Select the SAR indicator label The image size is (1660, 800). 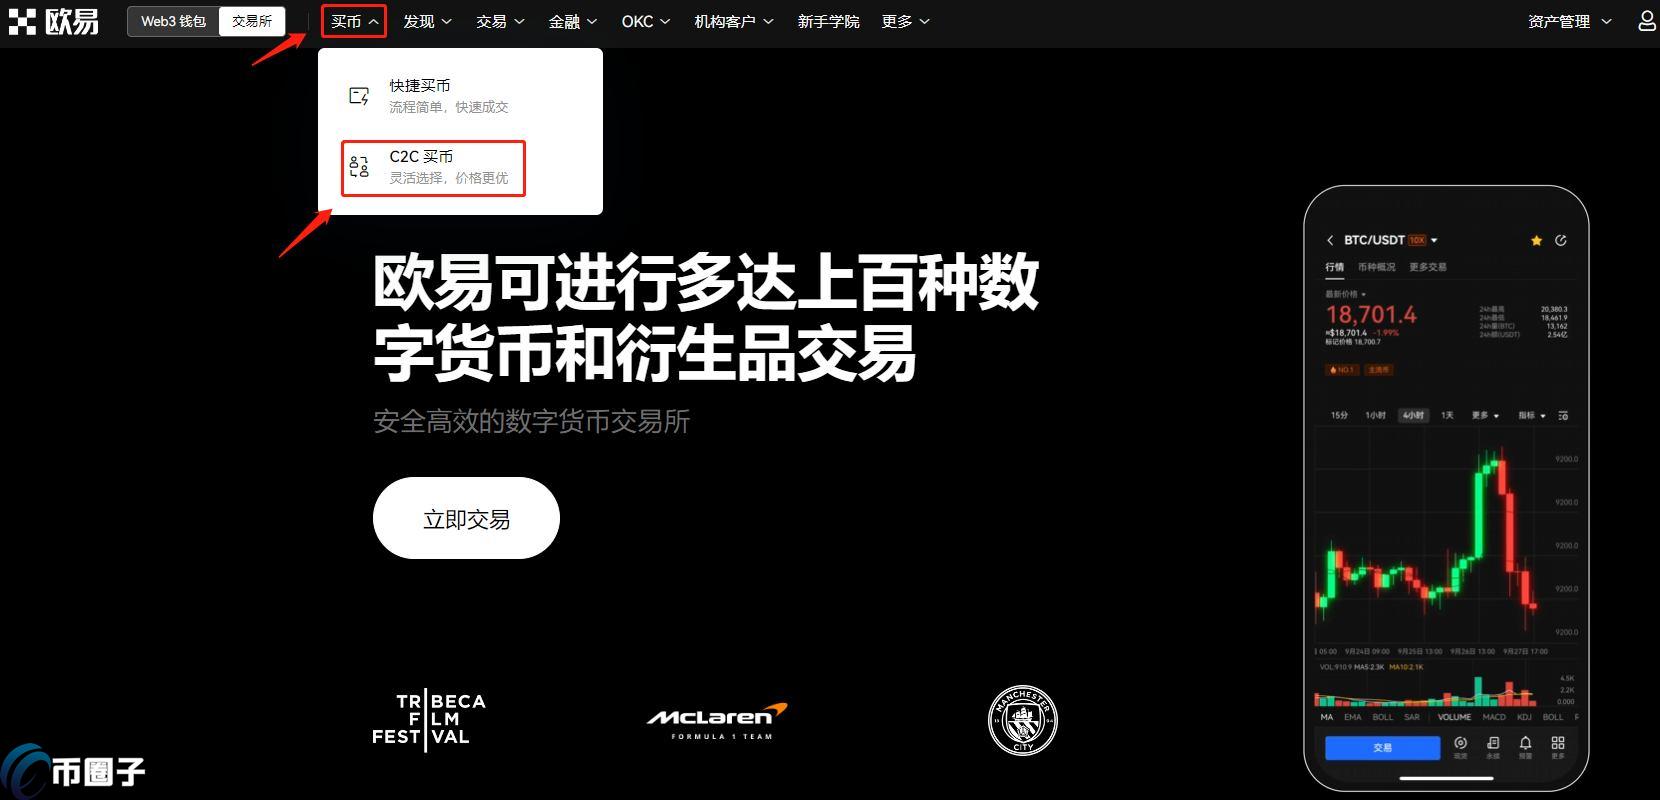pyautogui.click(x=1412, y=717)
